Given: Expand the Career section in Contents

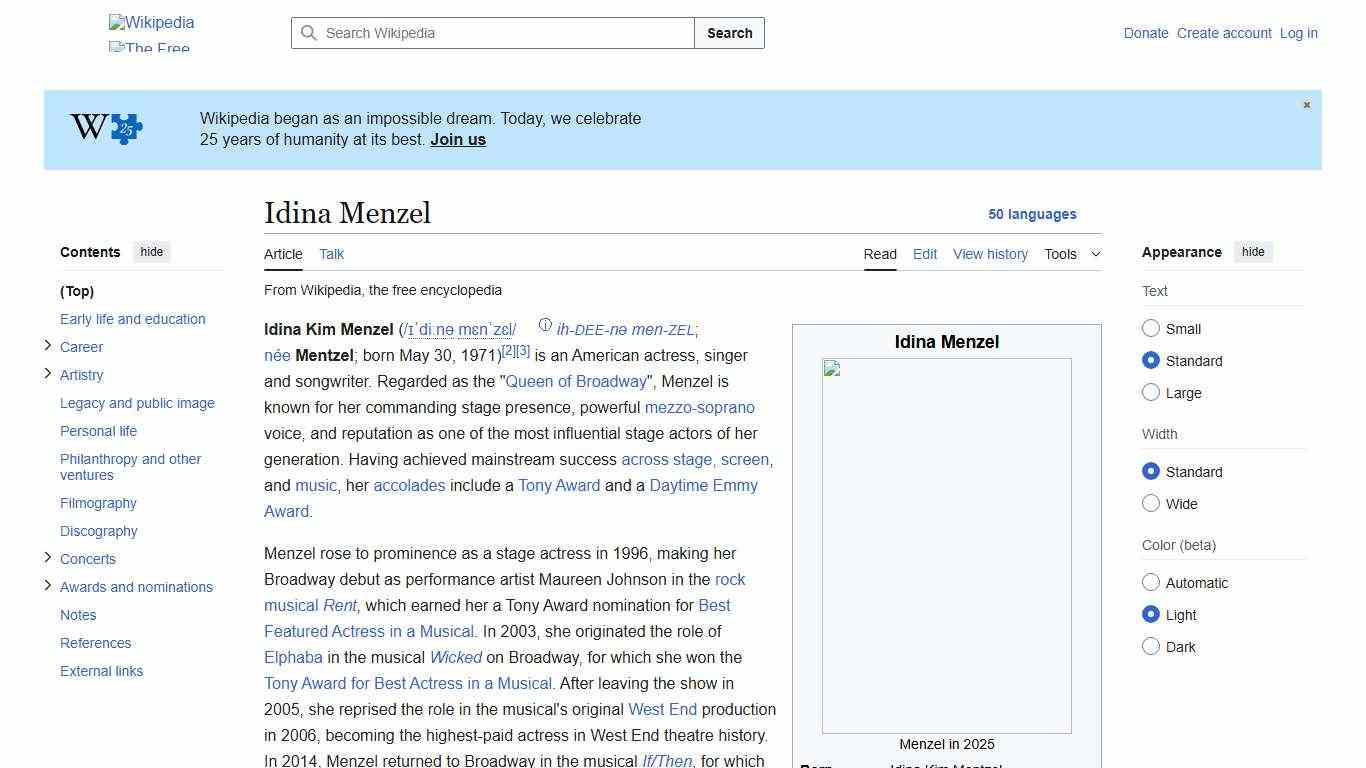Looking at the screenshot, I should coord(47,345).
